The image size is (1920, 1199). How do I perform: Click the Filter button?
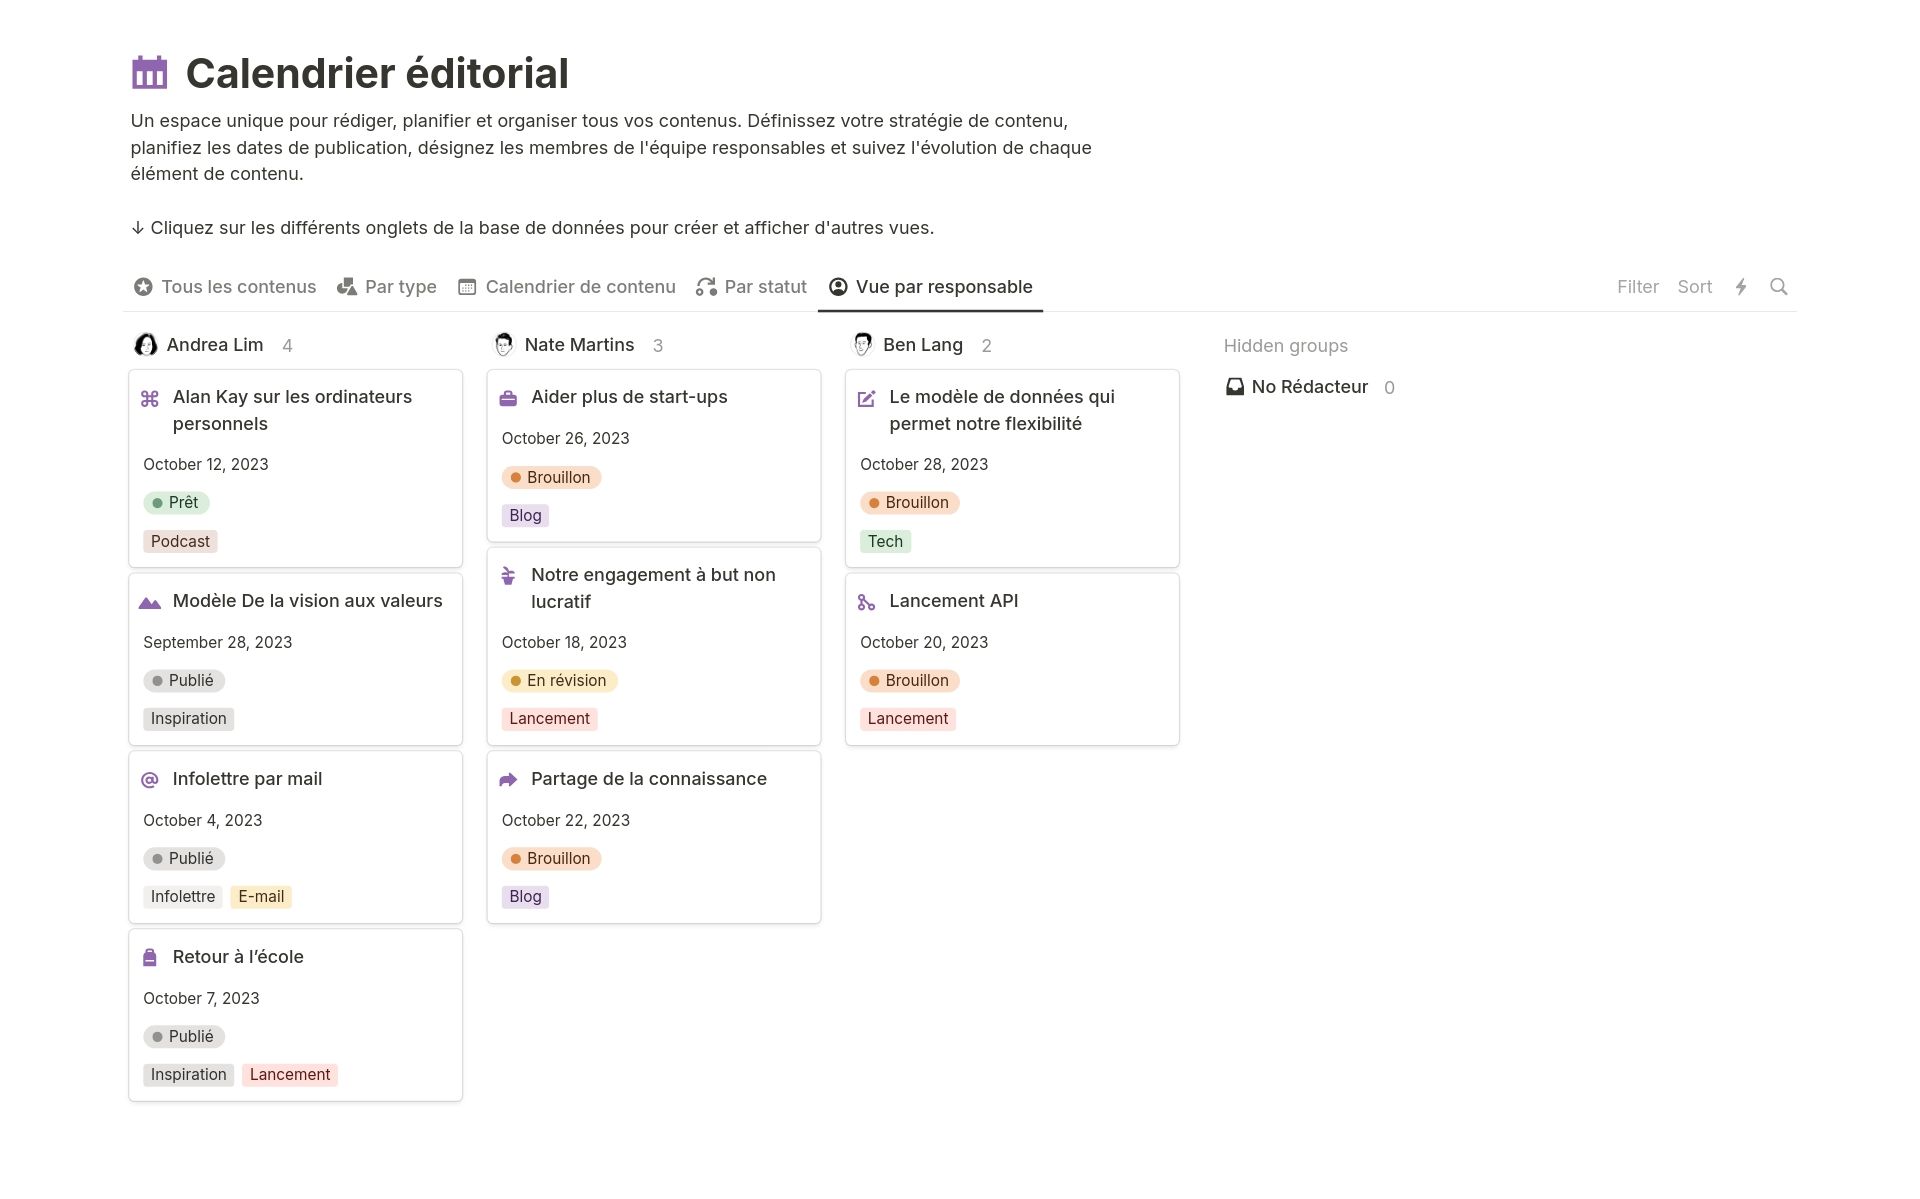coord(1638,287)
